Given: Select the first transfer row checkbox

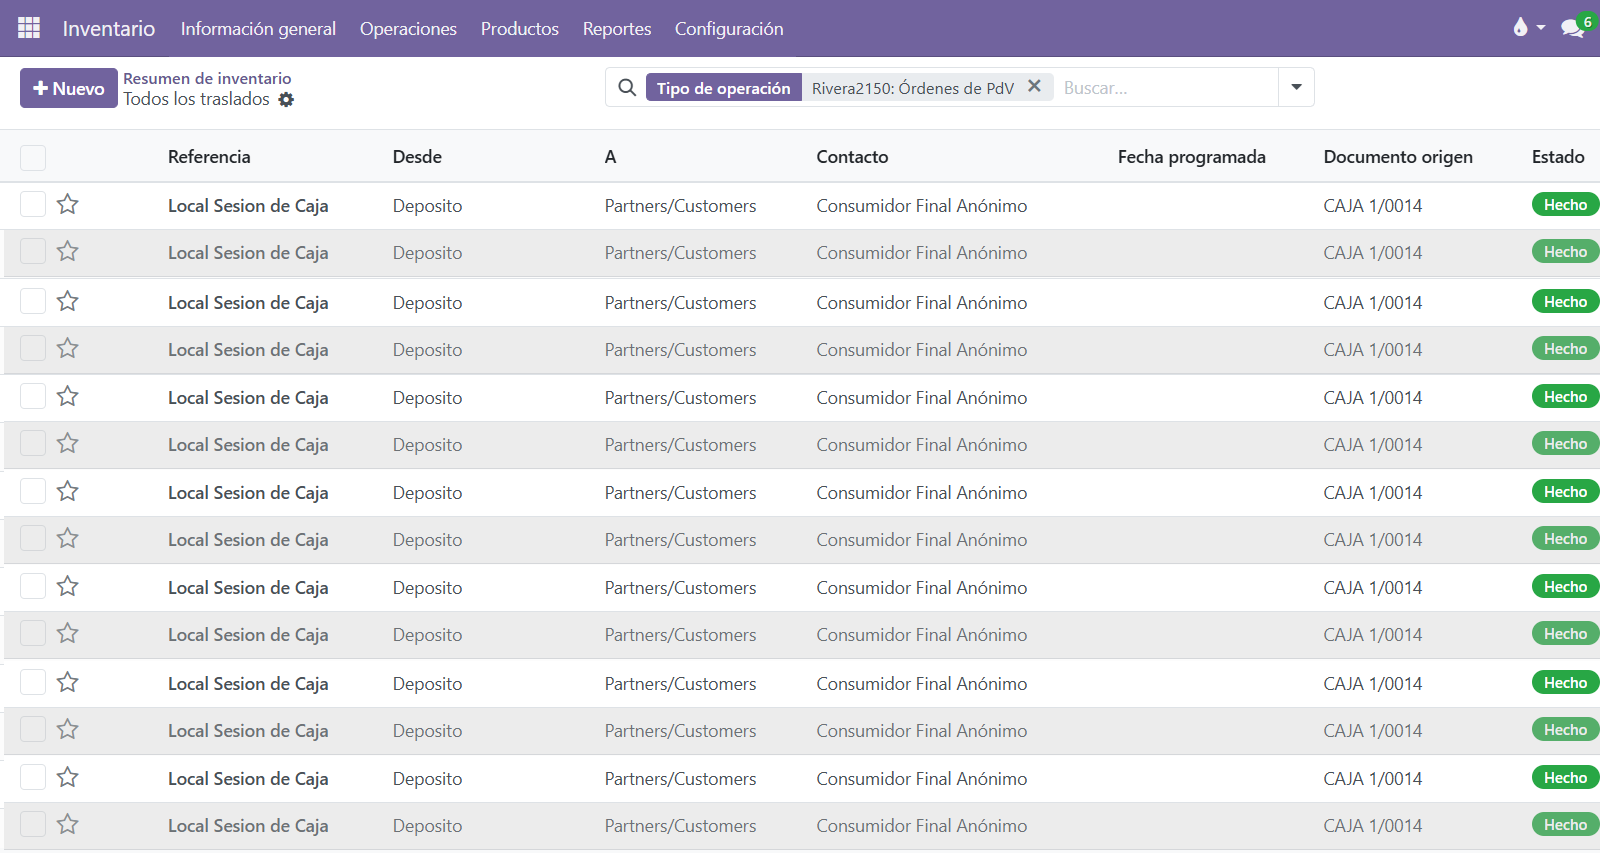Looking at the screenshot, I should [33, 205].
